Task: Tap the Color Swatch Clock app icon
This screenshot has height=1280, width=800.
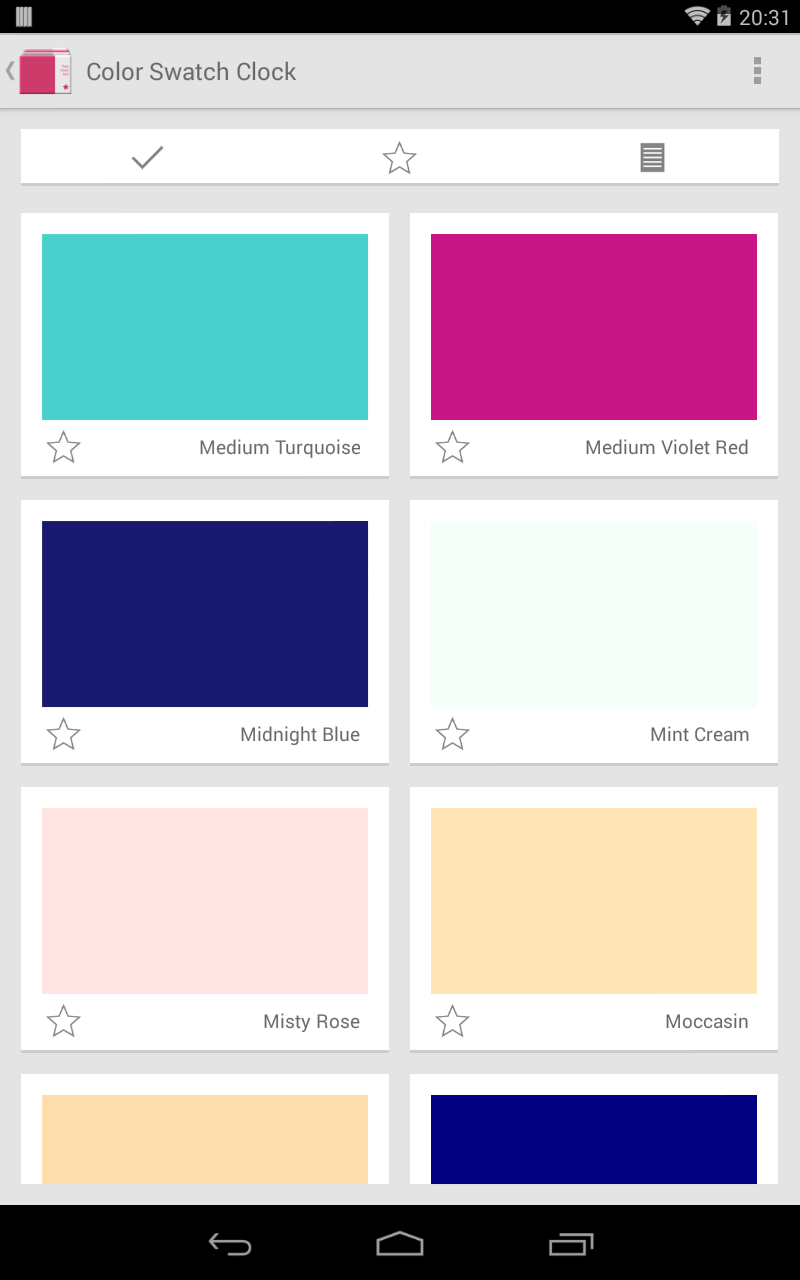Action: point(46,72)
